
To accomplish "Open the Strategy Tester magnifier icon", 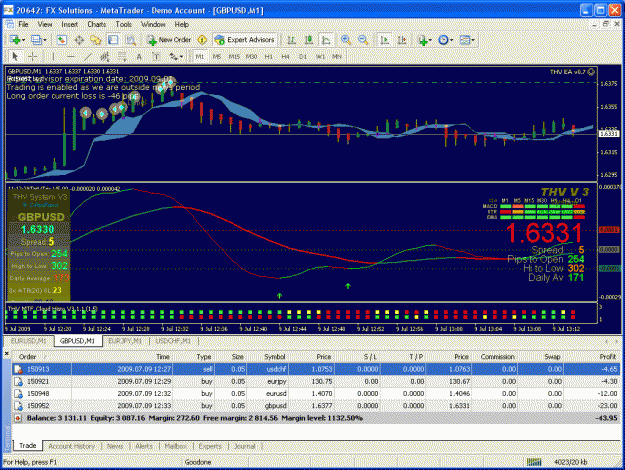I will pyautogui.click(x=130, y=40).
